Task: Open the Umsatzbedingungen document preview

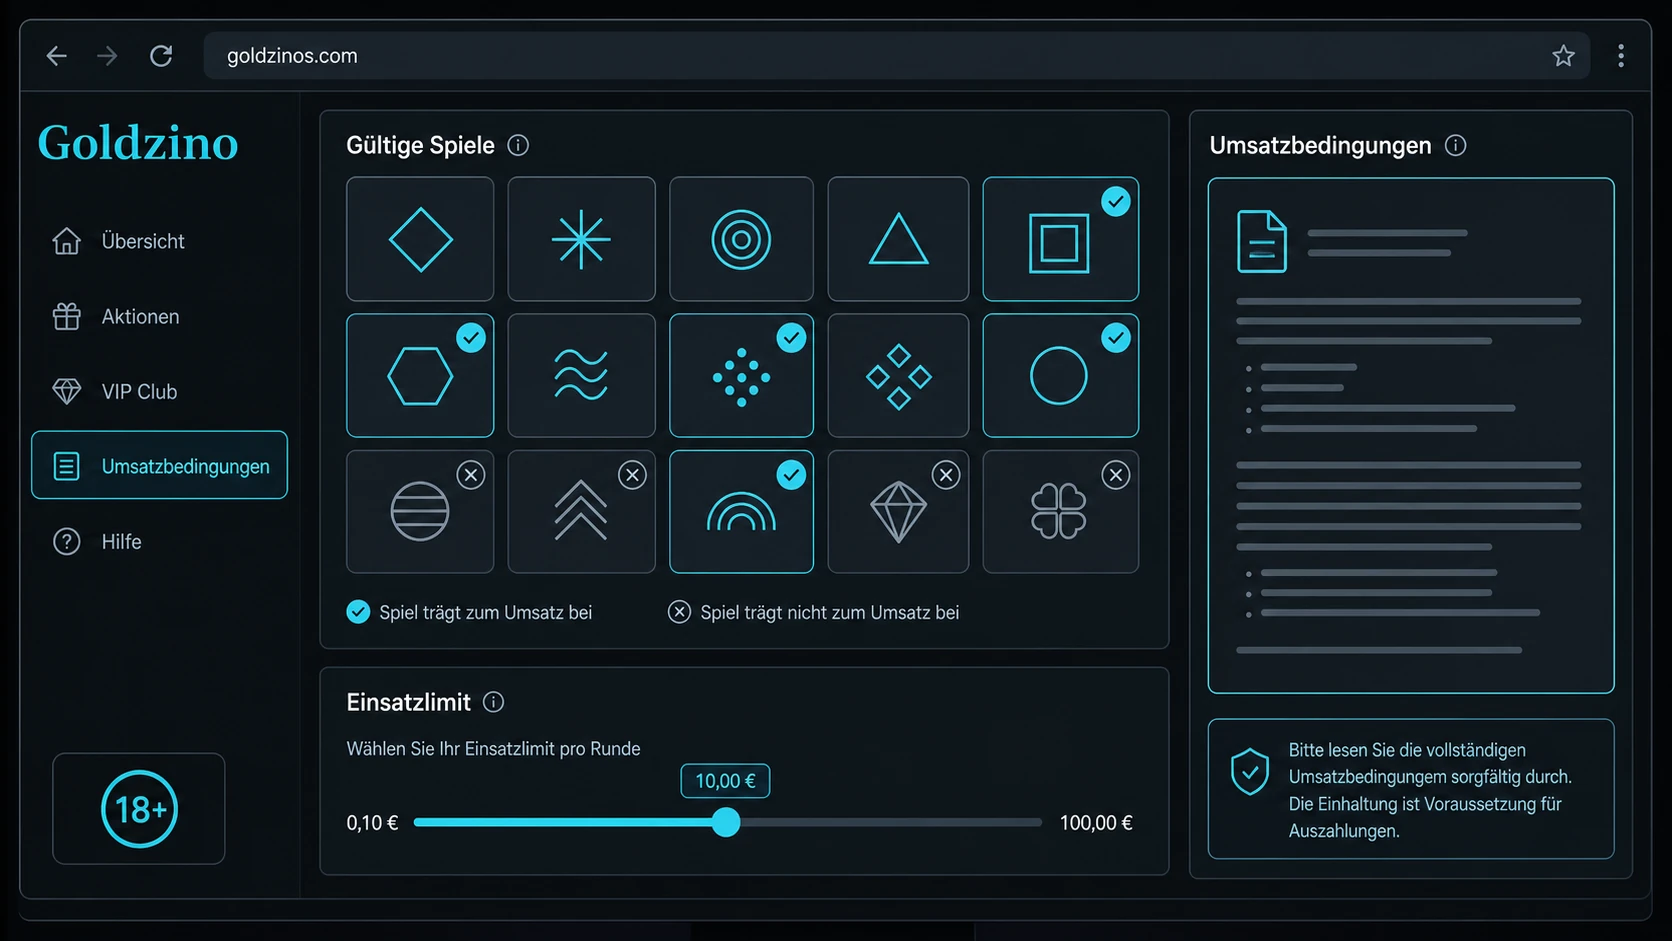Action: coord(1411,435)
